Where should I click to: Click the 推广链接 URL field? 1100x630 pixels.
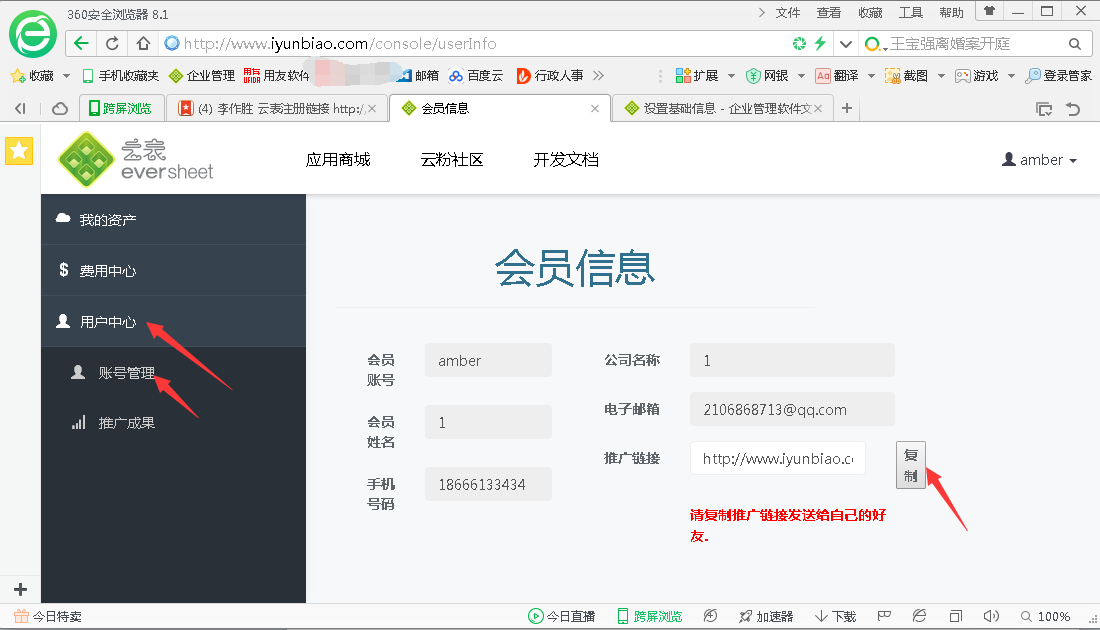coord(777,458)
